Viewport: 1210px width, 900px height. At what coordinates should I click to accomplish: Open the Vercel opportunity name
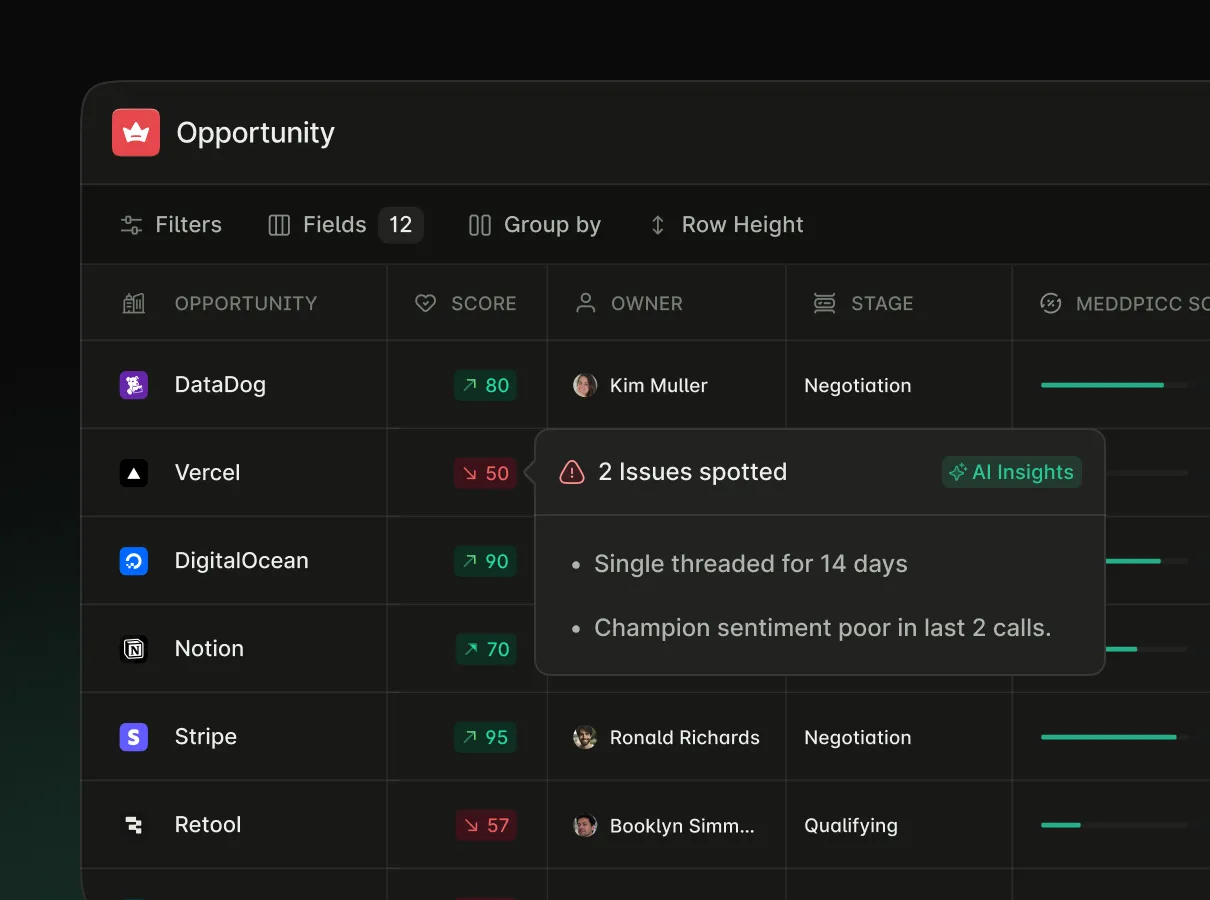point(207,473)
